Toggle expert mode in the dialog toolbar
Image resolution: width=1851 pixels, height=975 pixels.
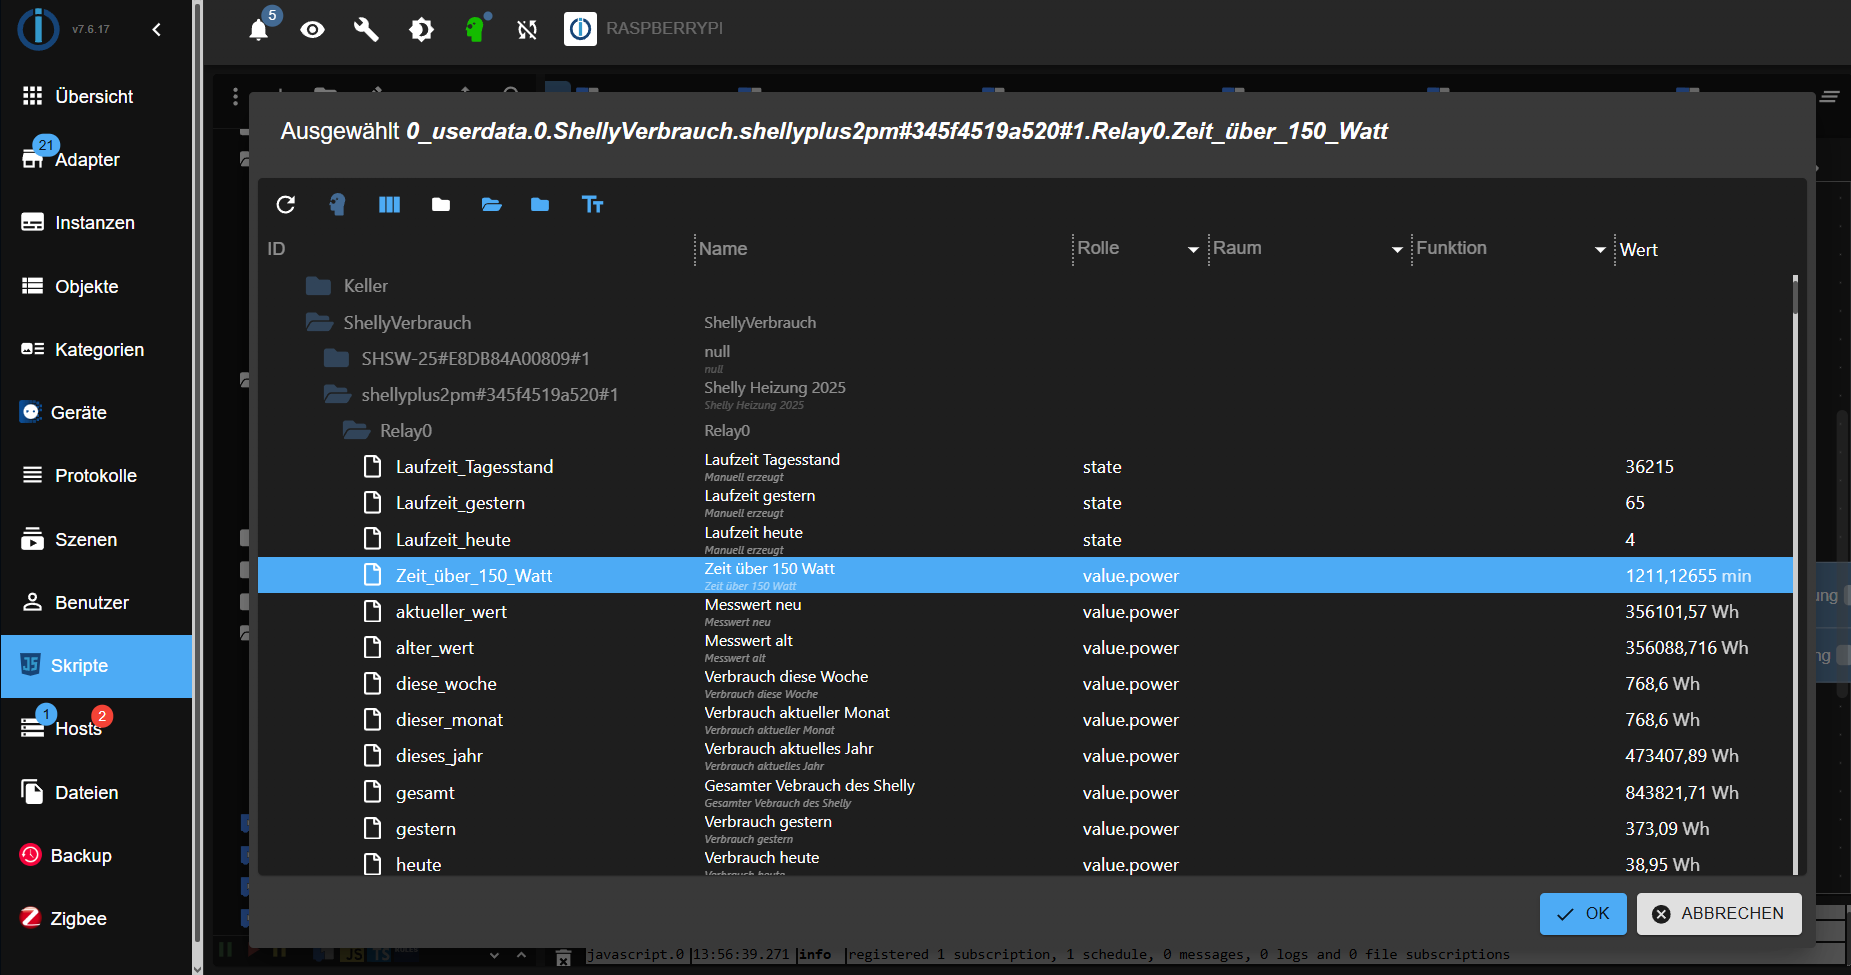point(337,204)
